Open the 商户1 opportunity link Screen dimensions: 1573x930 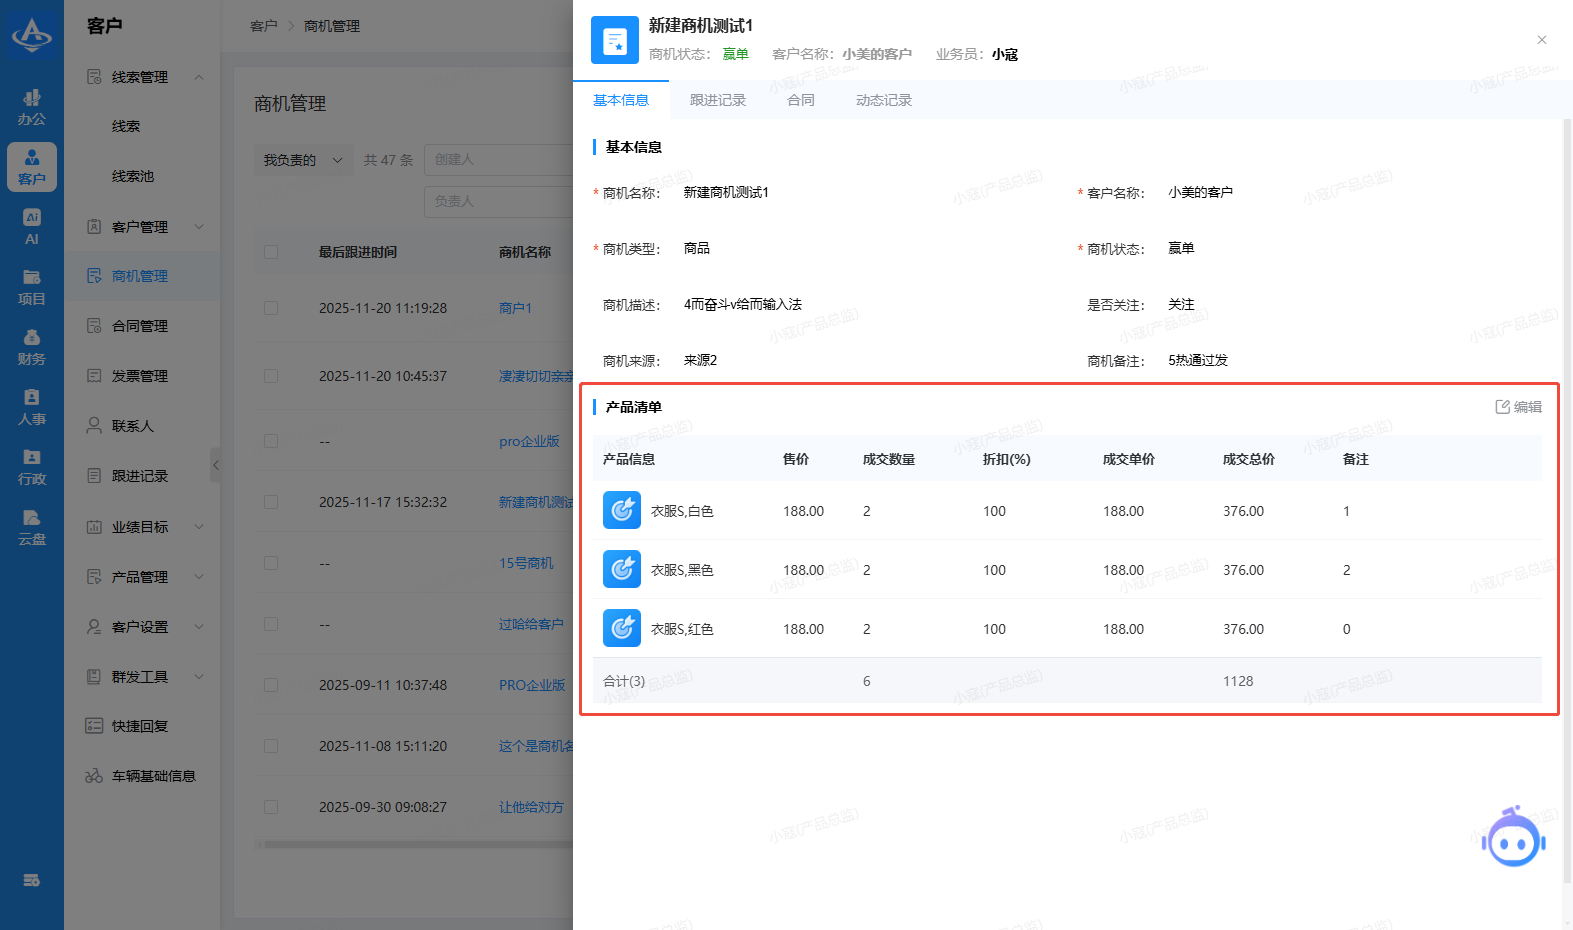click(x=515, y=308)
